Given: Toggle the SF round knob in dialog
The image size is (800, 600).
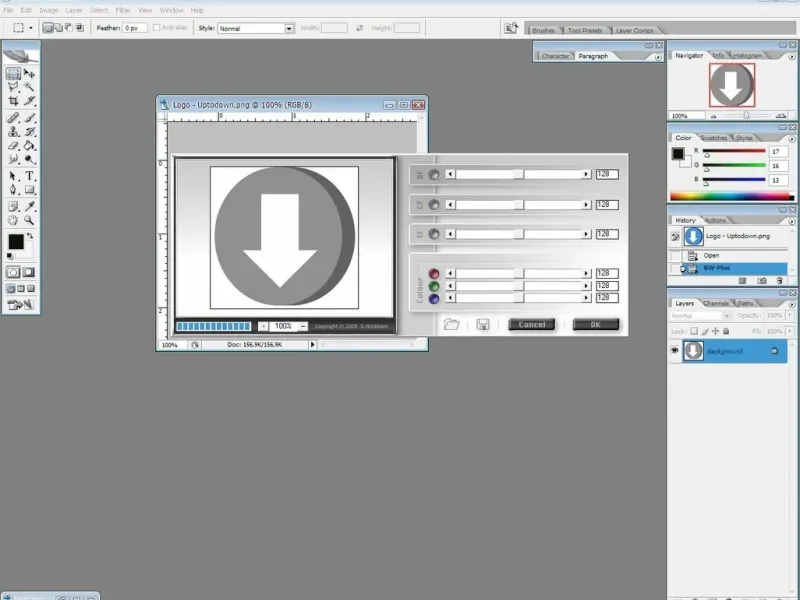Looking at the screenshot, I should (x=434, y=234).
